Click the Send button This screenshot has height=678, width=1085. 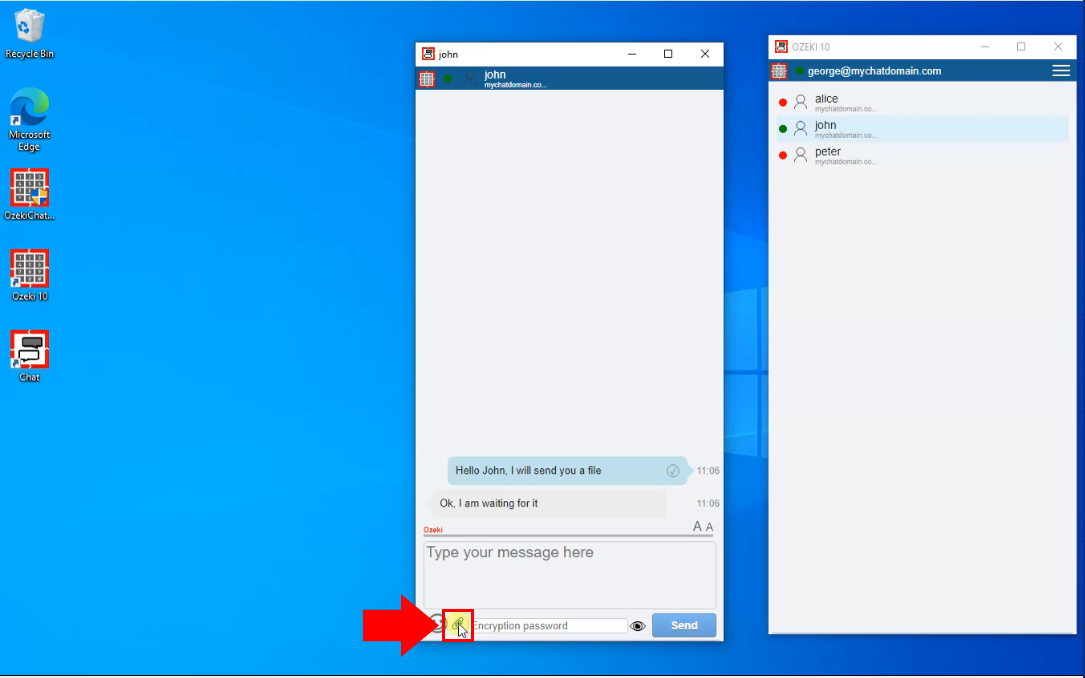click(x=684, y=625)
